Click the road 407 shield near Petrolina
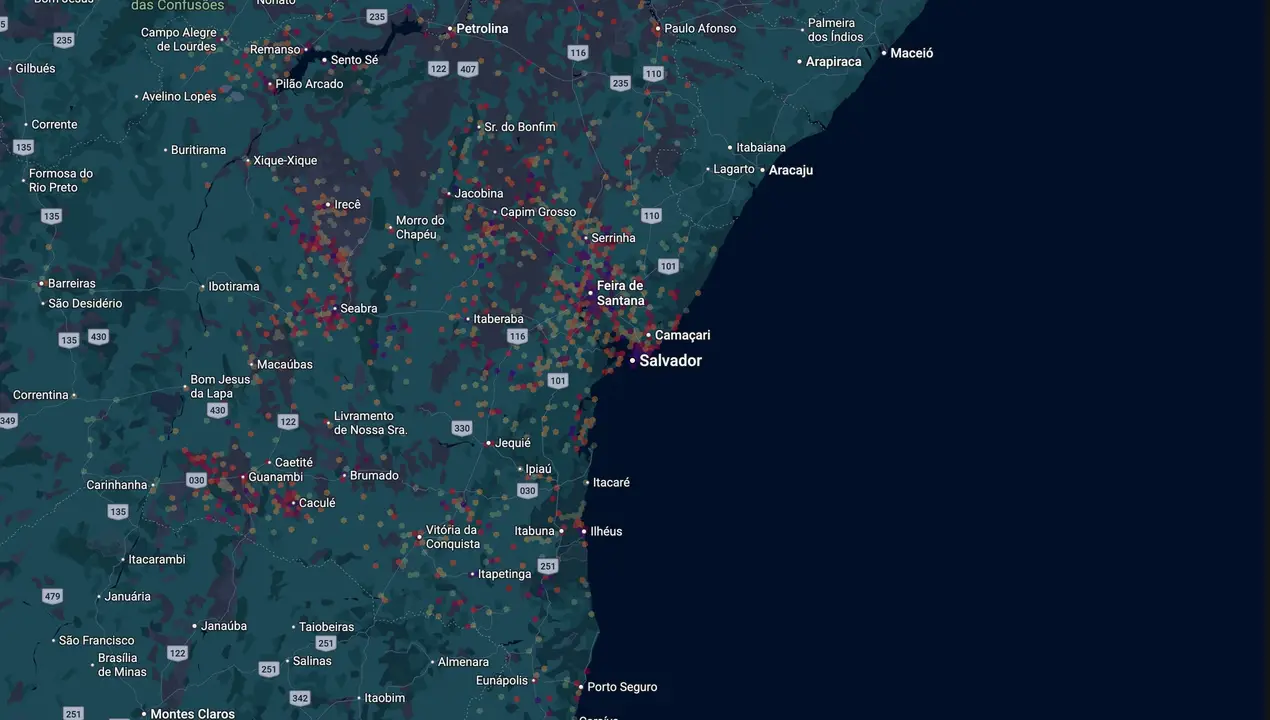This screenshot has height=720, width=1270. click(468, 69)
